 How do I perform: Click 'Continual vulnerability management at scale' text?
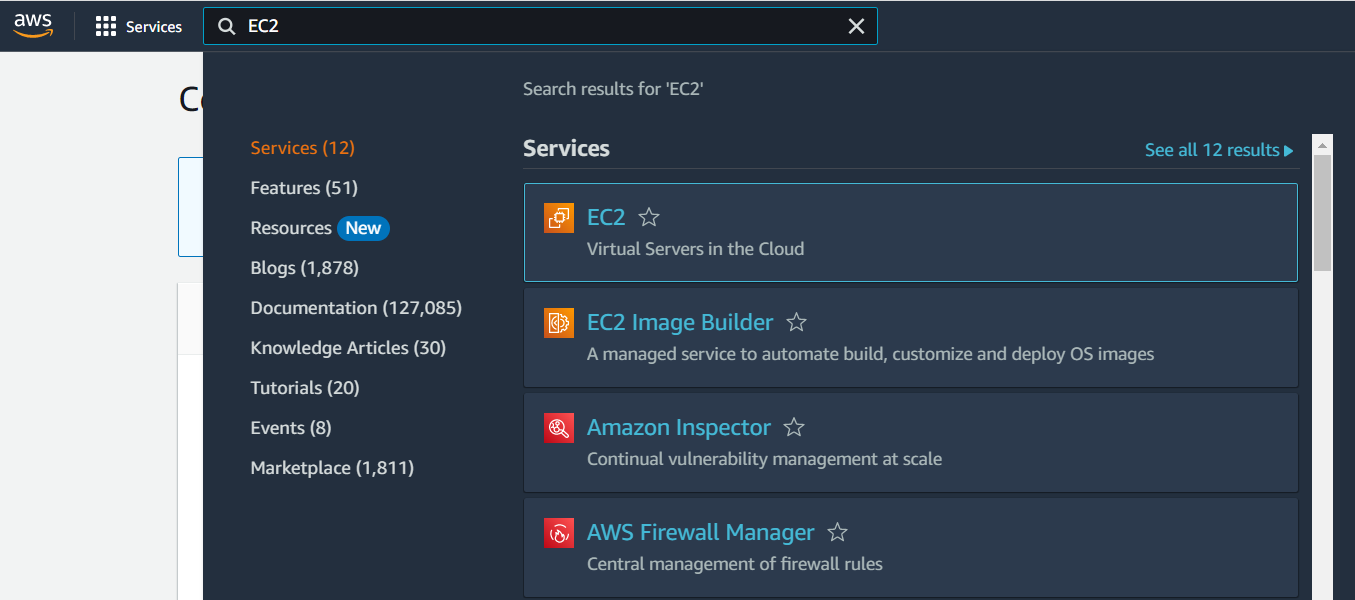(765, 459)
